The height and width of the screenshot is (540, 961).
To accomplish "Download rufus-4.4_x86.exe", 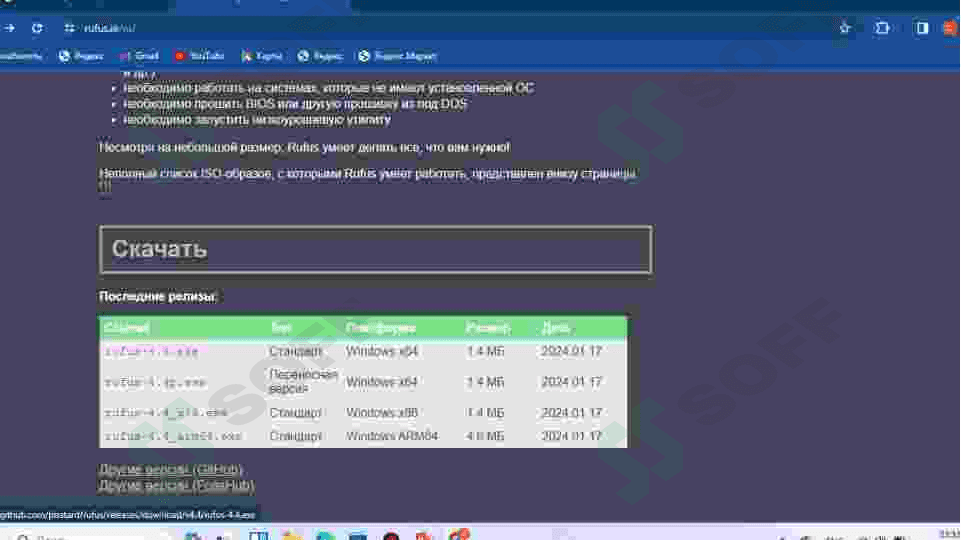I will point(165,413).
